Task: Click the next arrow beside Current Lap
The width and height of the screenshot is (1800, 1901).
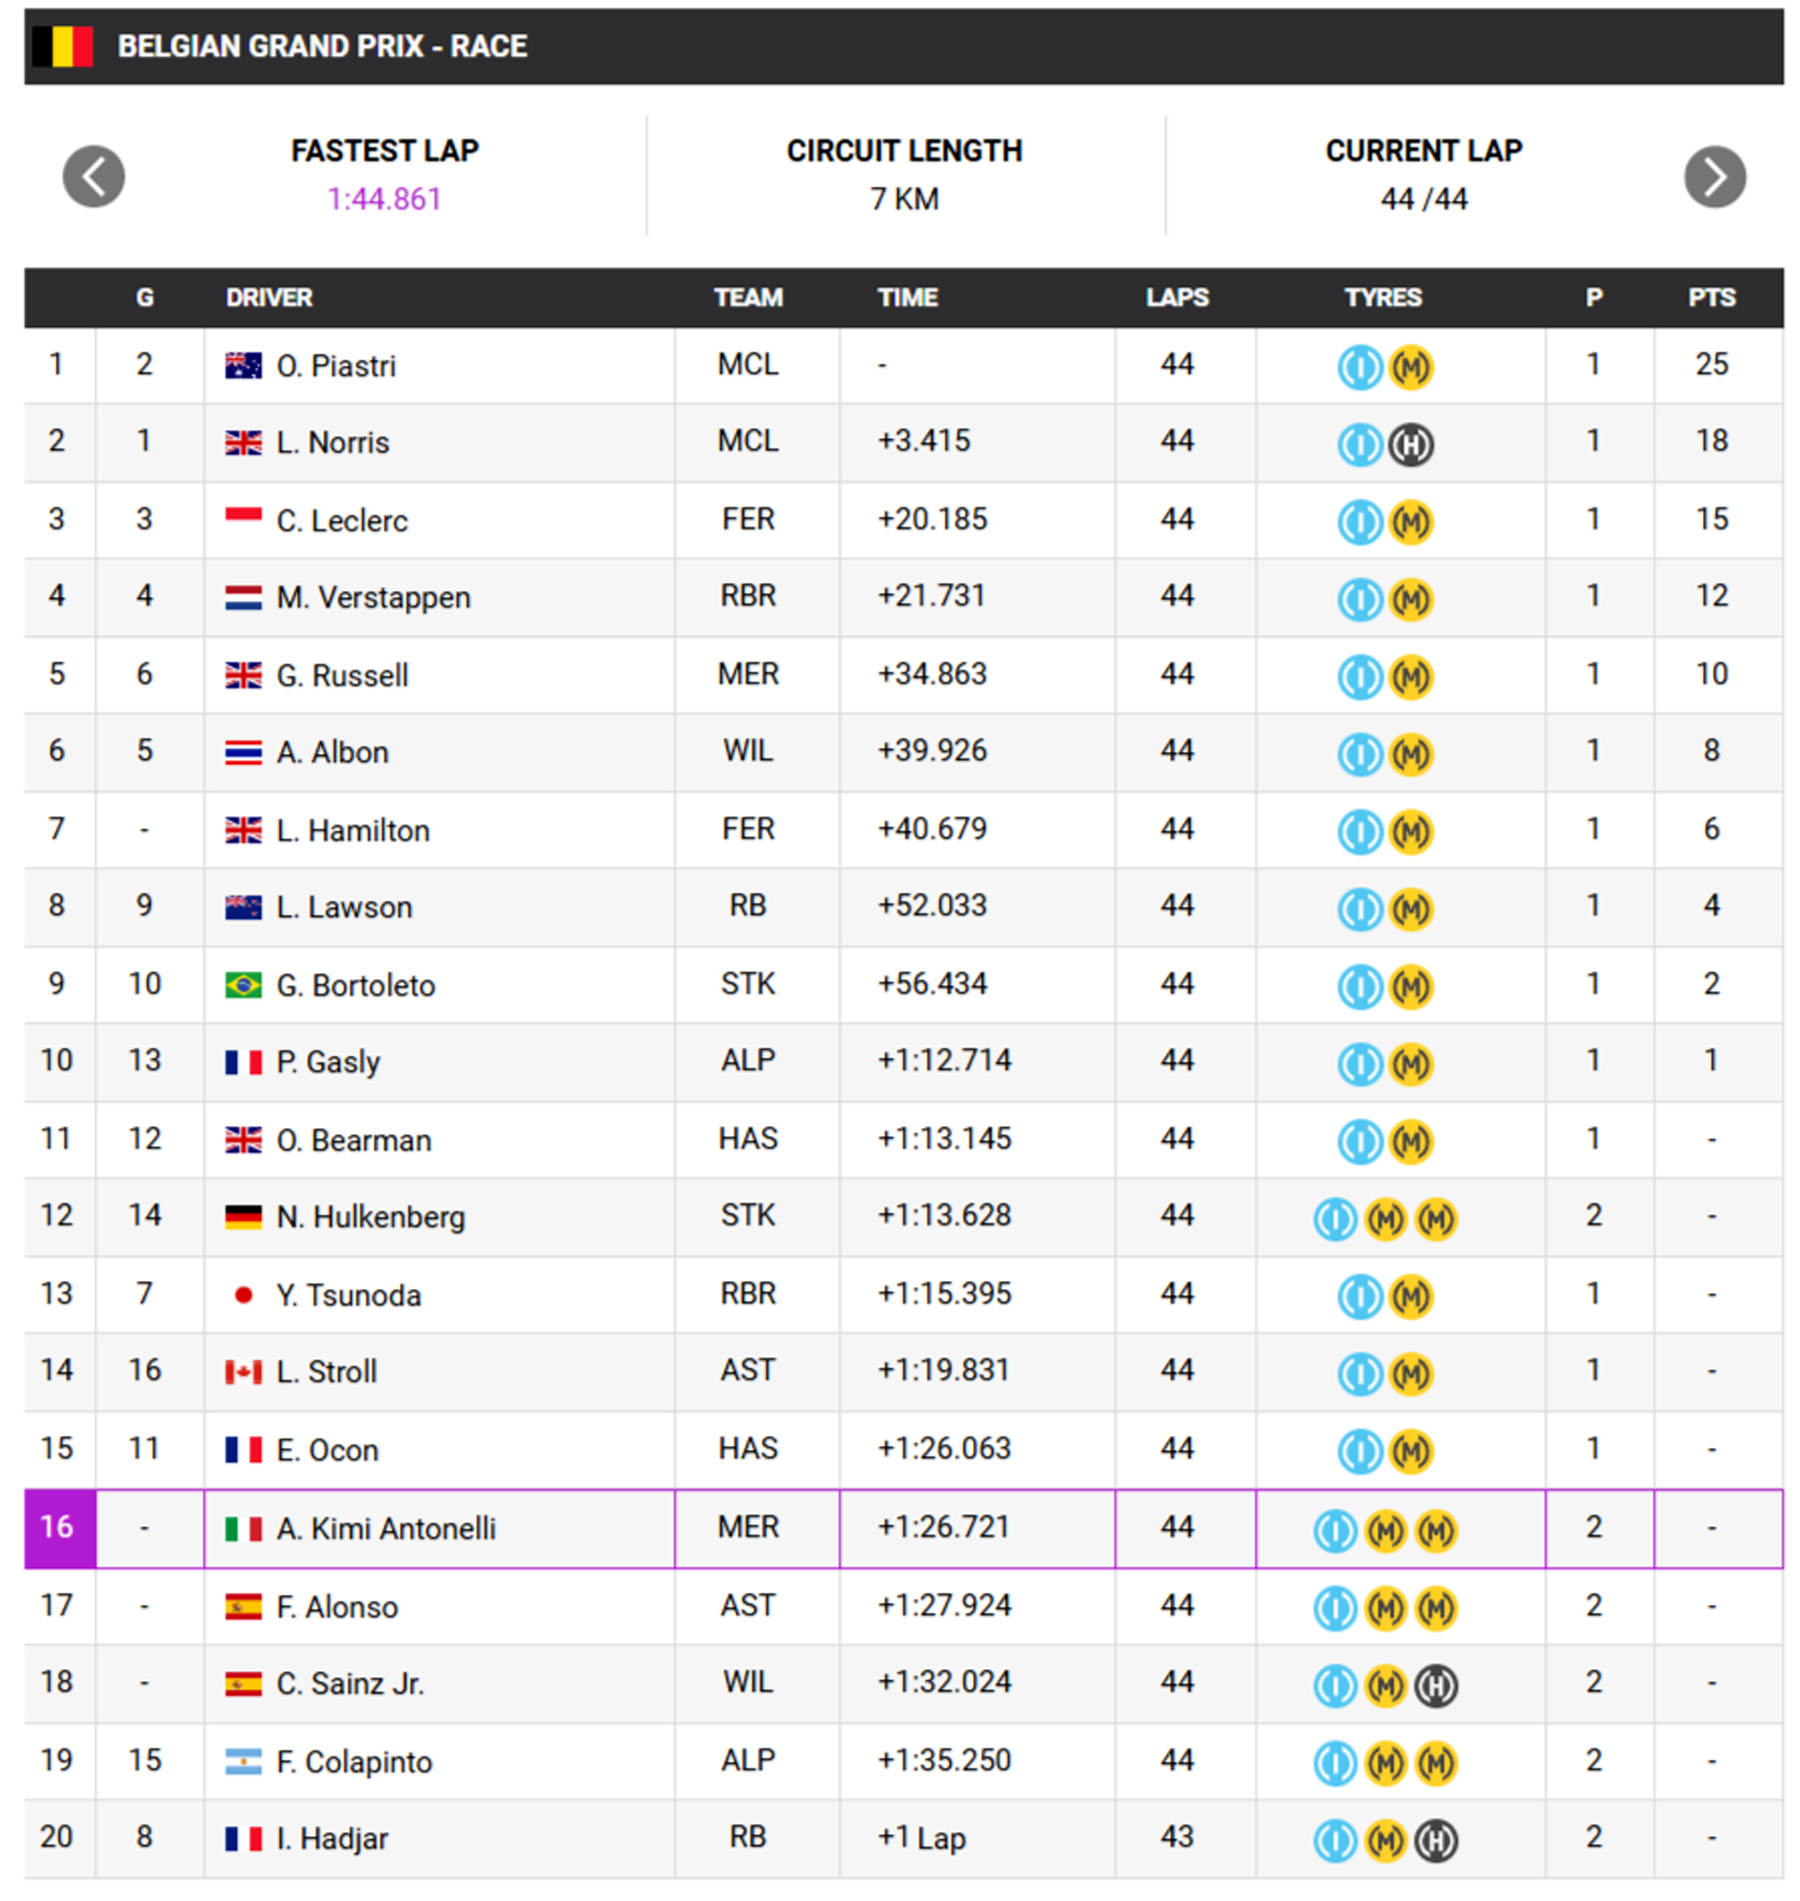Action: 1714,177
